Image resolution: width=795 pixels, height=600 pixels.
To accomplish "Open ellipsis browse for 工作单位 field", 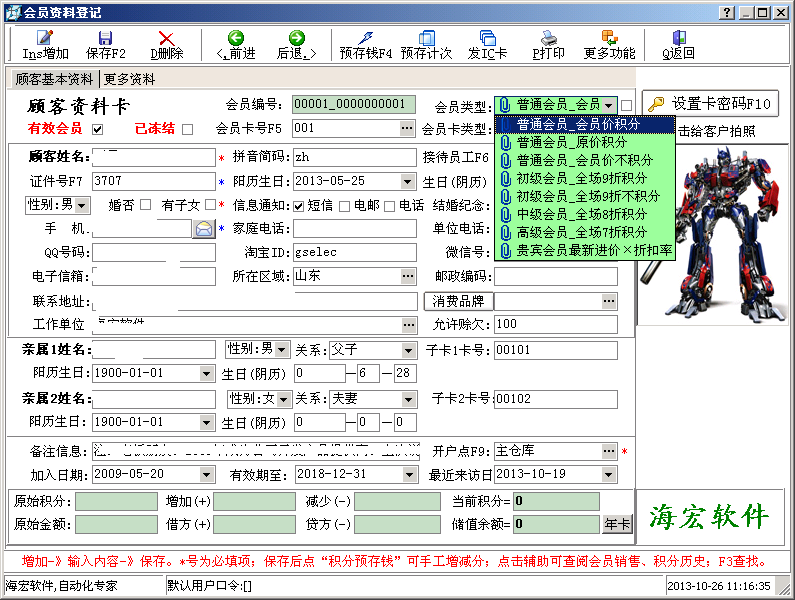I will [409, 325].
